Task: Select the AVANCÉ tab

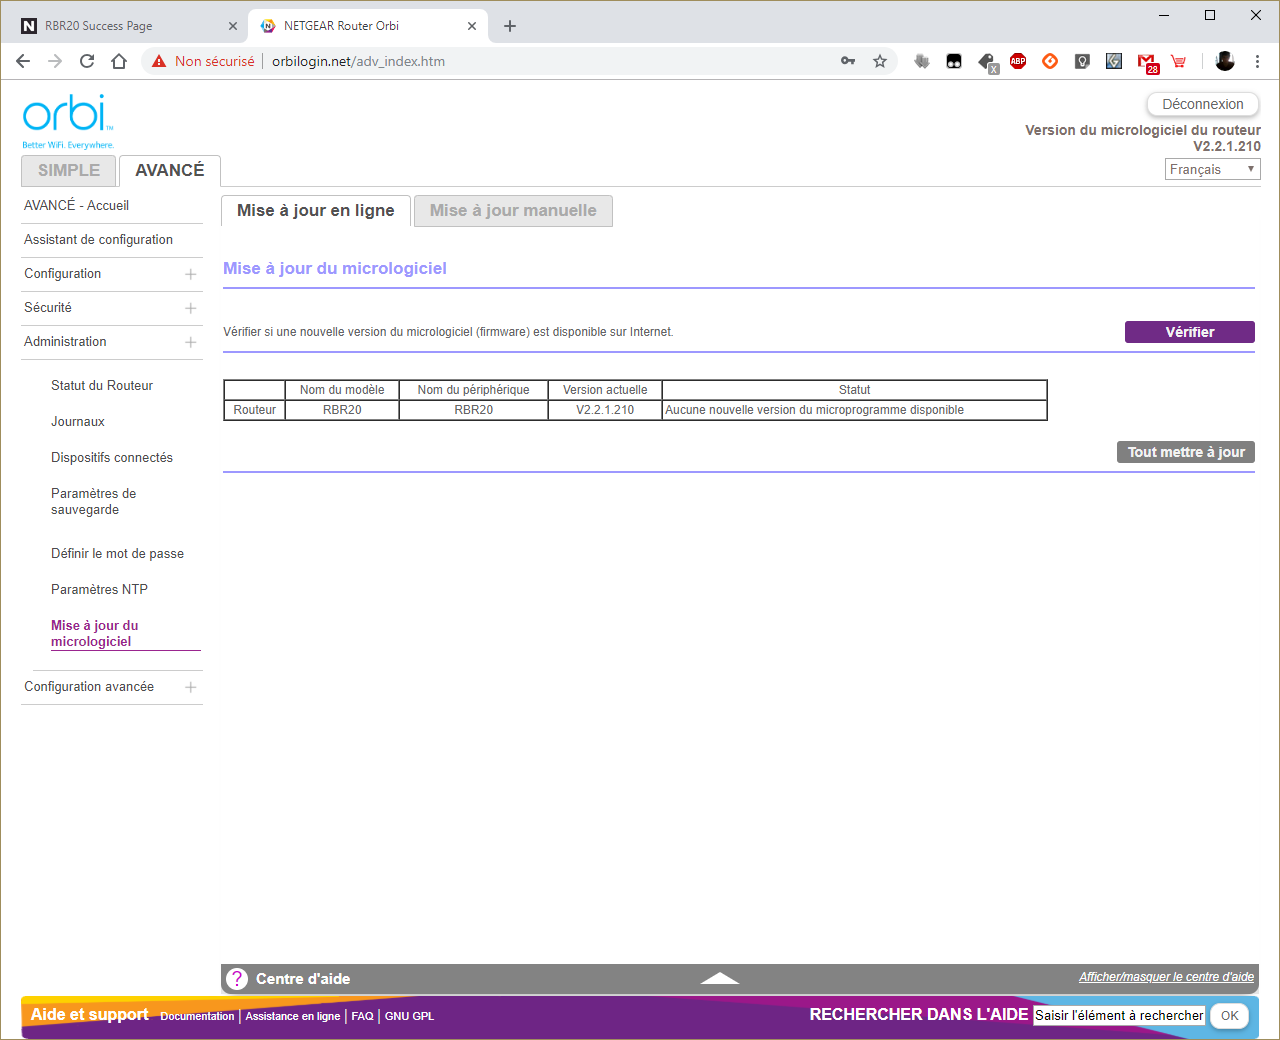Action: click(x=170, y=170)
